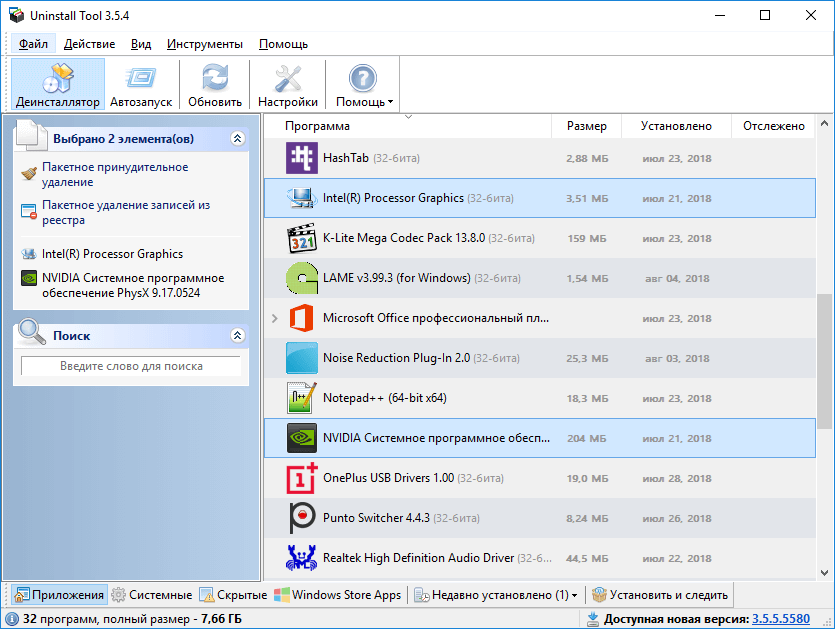Select the HashTab program icon

(x=301, y=158)
